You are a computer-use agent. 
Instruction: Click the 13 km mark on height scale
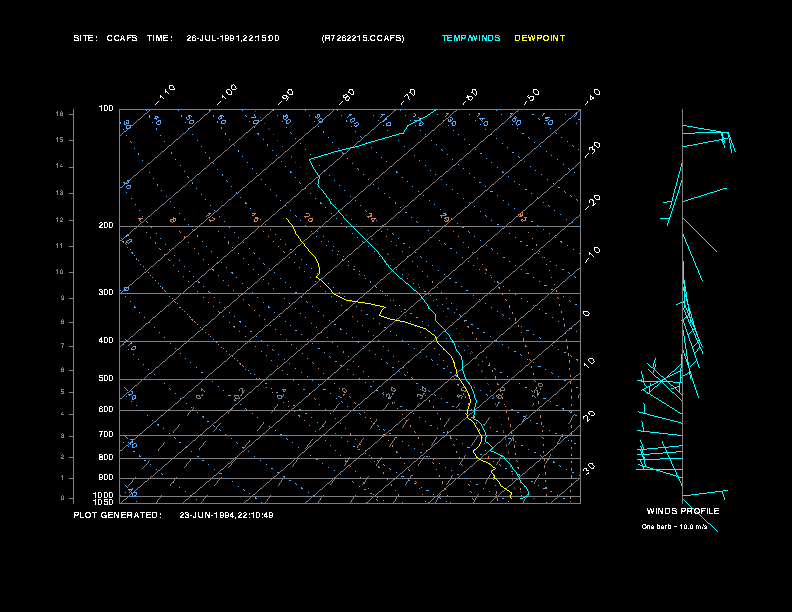pyautogui.click(x=60, y=193)
